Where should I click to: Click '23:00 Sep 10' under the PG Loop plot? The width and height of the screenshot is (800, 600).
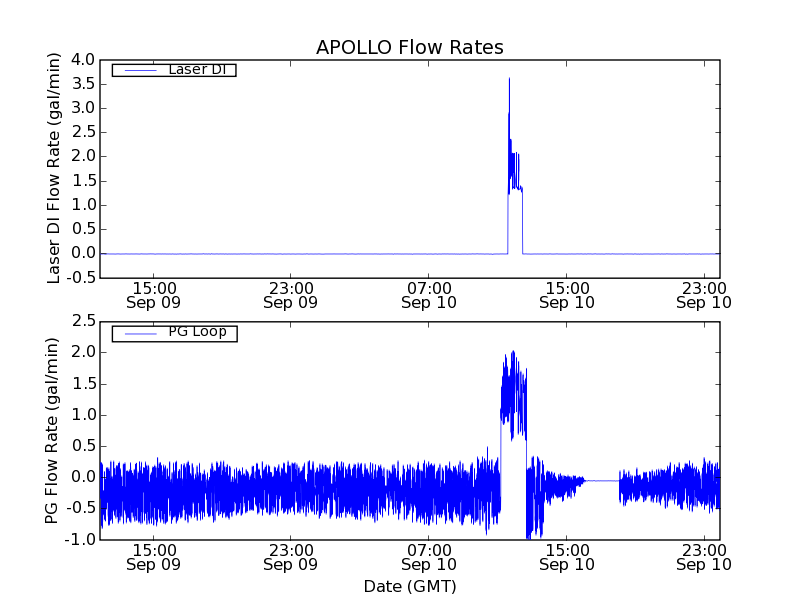pyautogui.click(x=704, y=557)
